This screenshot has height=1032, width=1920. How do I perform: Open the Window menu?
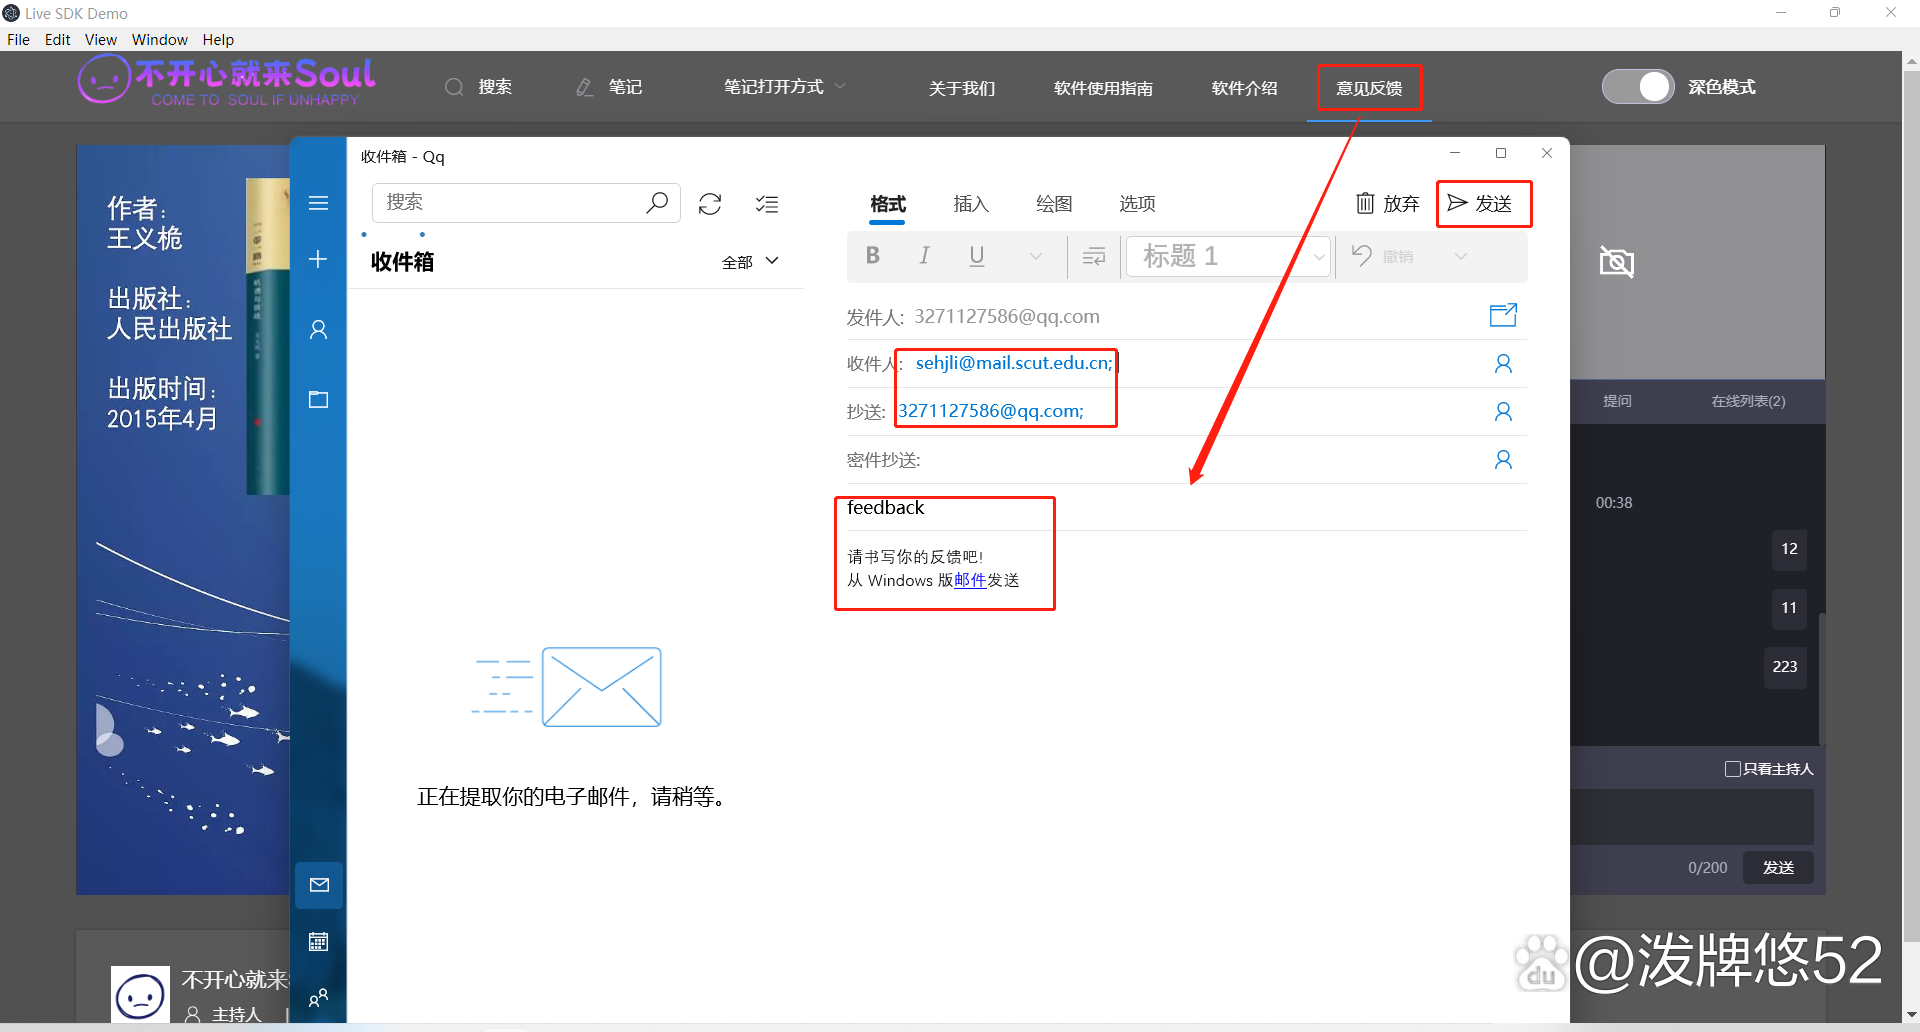tap(159, 40)
